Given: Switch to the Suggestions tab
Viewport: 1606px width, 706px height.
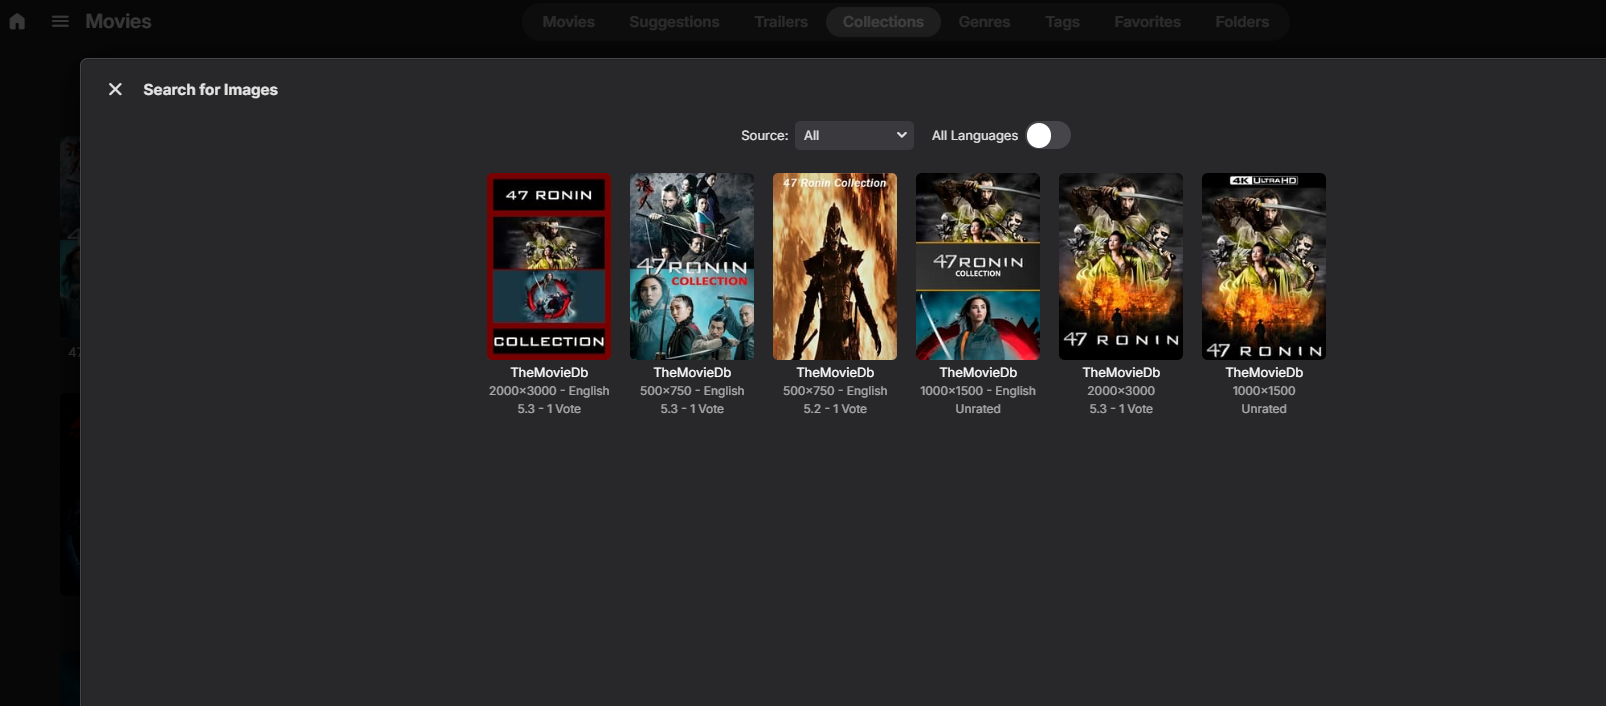Looking at the screenshot, I should pos(674,22).
